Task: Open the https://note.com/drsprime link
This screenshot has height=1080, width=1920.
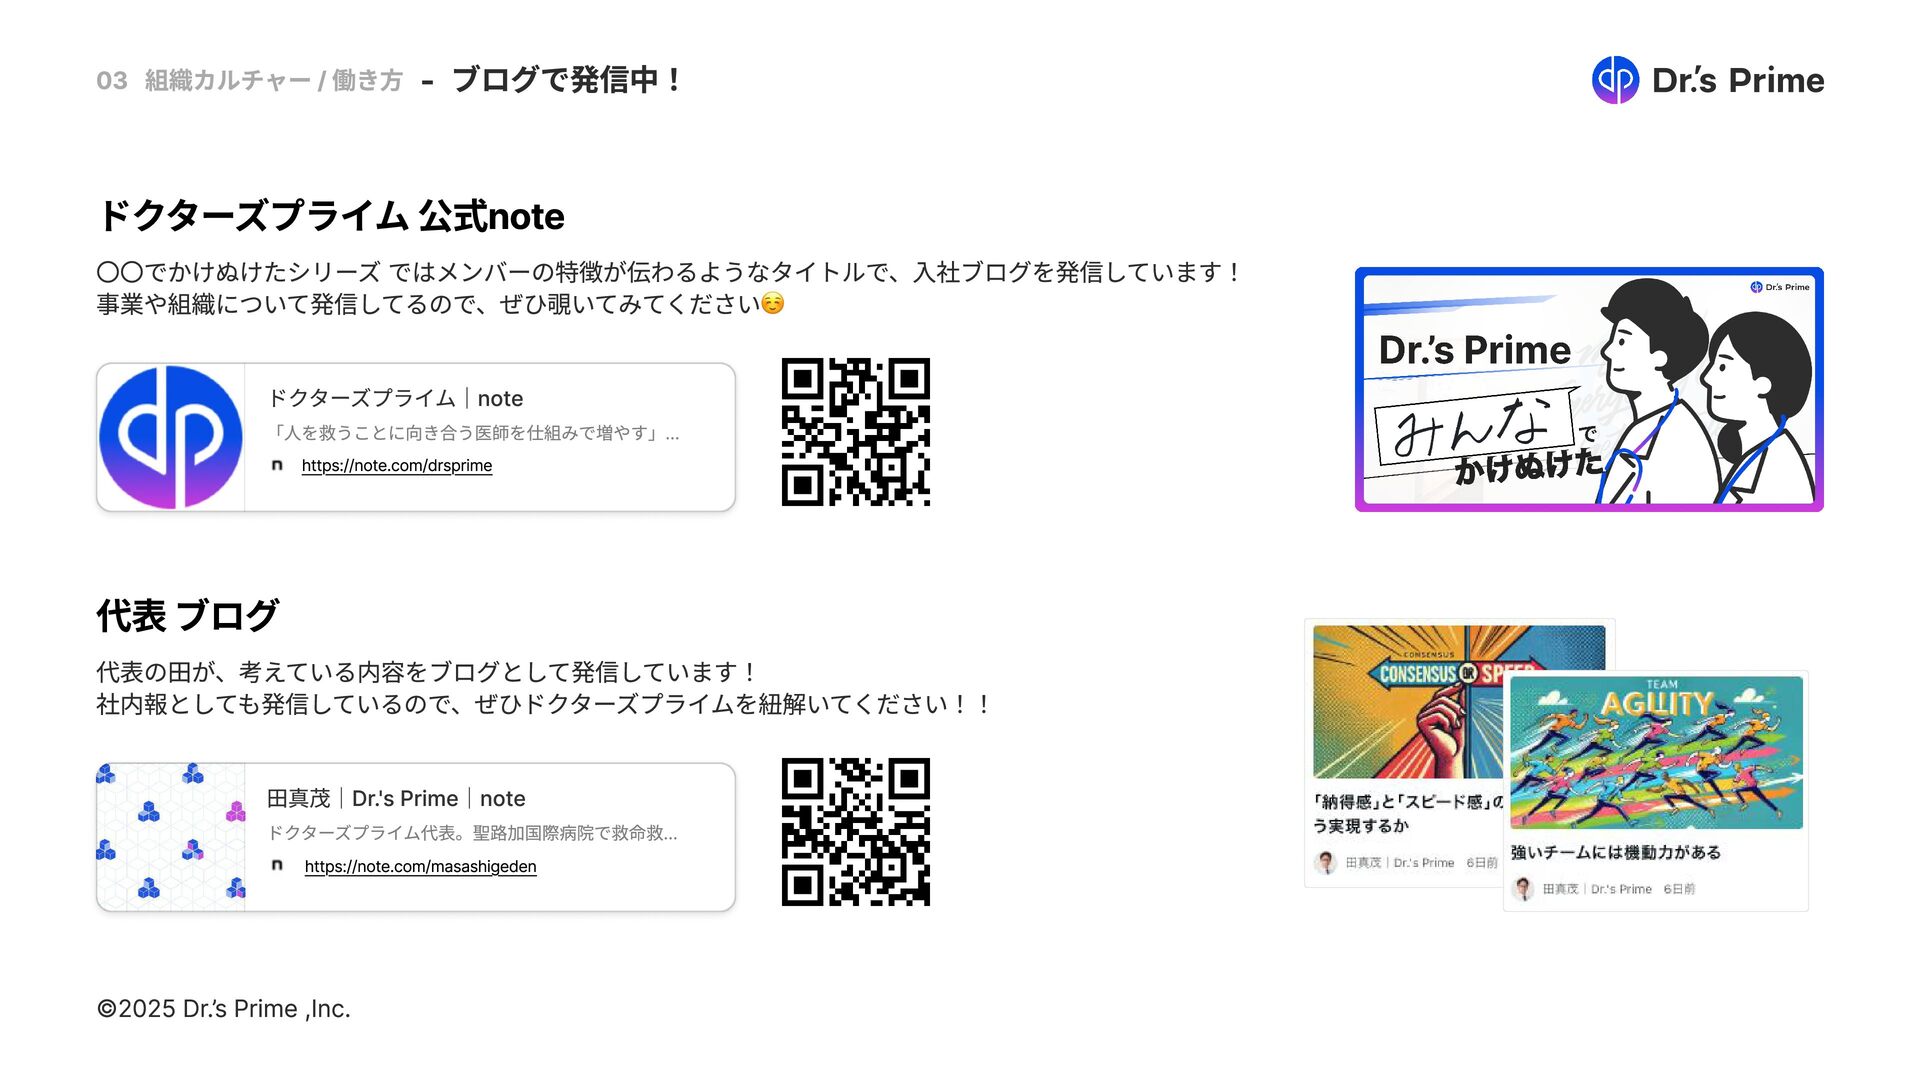Action: click(x=396, y=465)
